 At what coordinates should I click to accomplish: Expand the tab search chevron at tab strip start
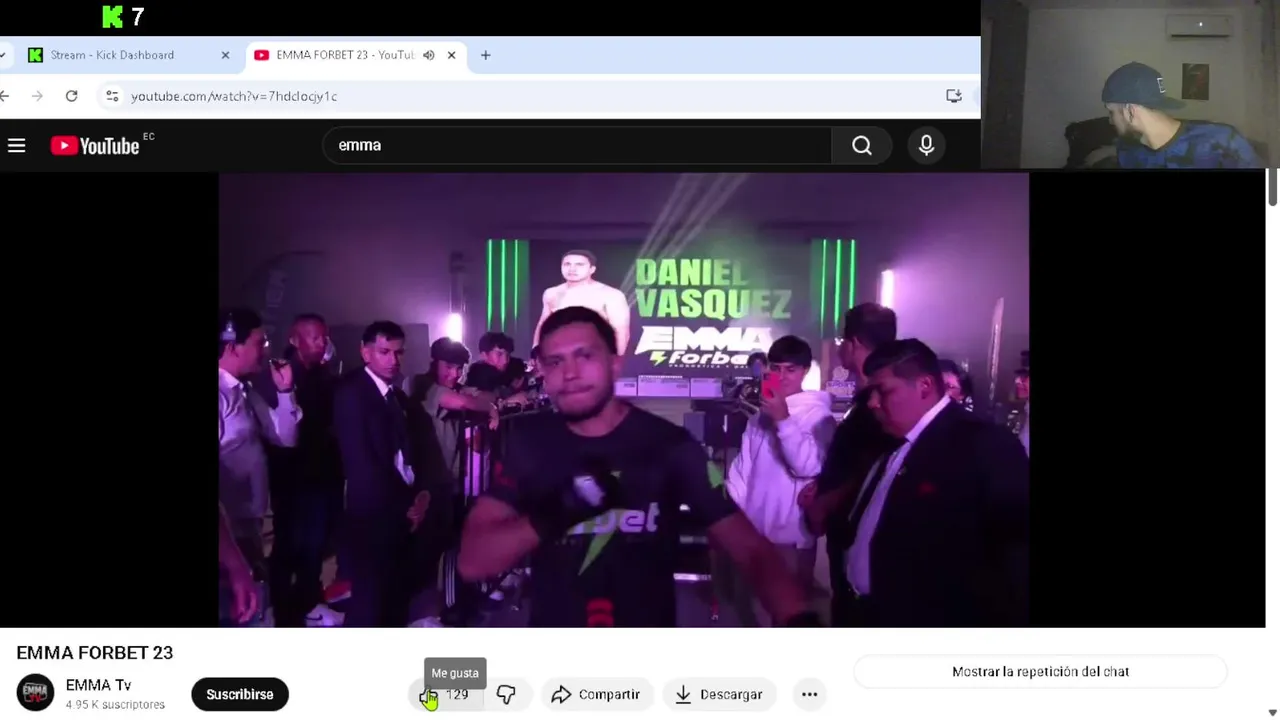pyautogui.click(x=3, y=55)
